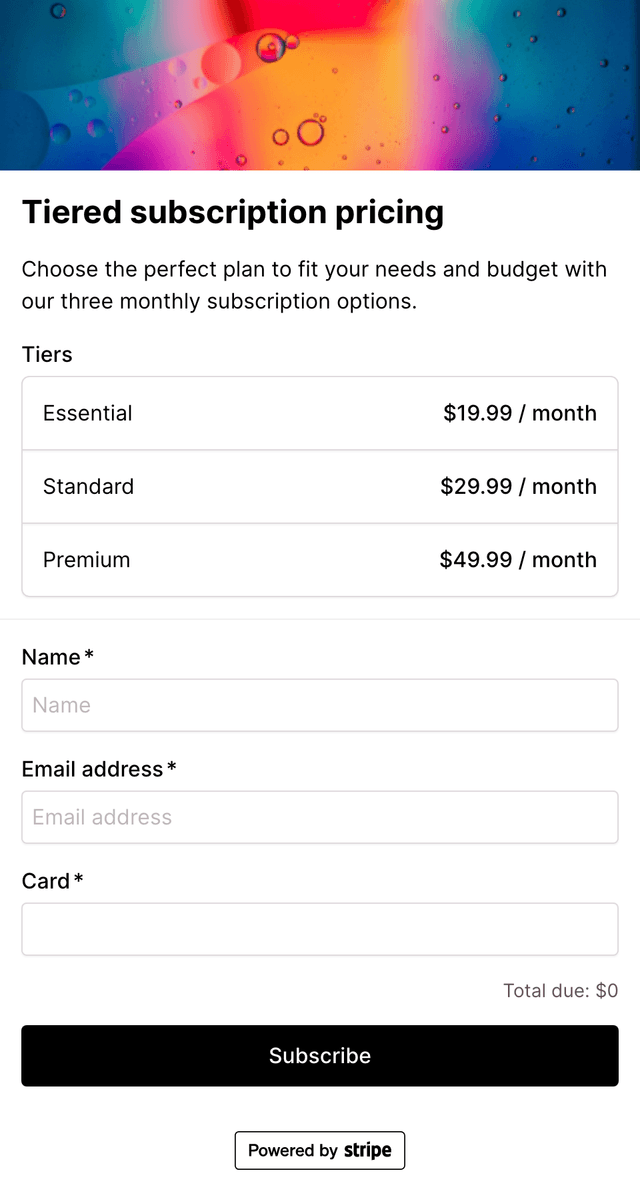Screen dimensions: 640x1193
Task: Click the Subscribe button
Action: 320,1055
